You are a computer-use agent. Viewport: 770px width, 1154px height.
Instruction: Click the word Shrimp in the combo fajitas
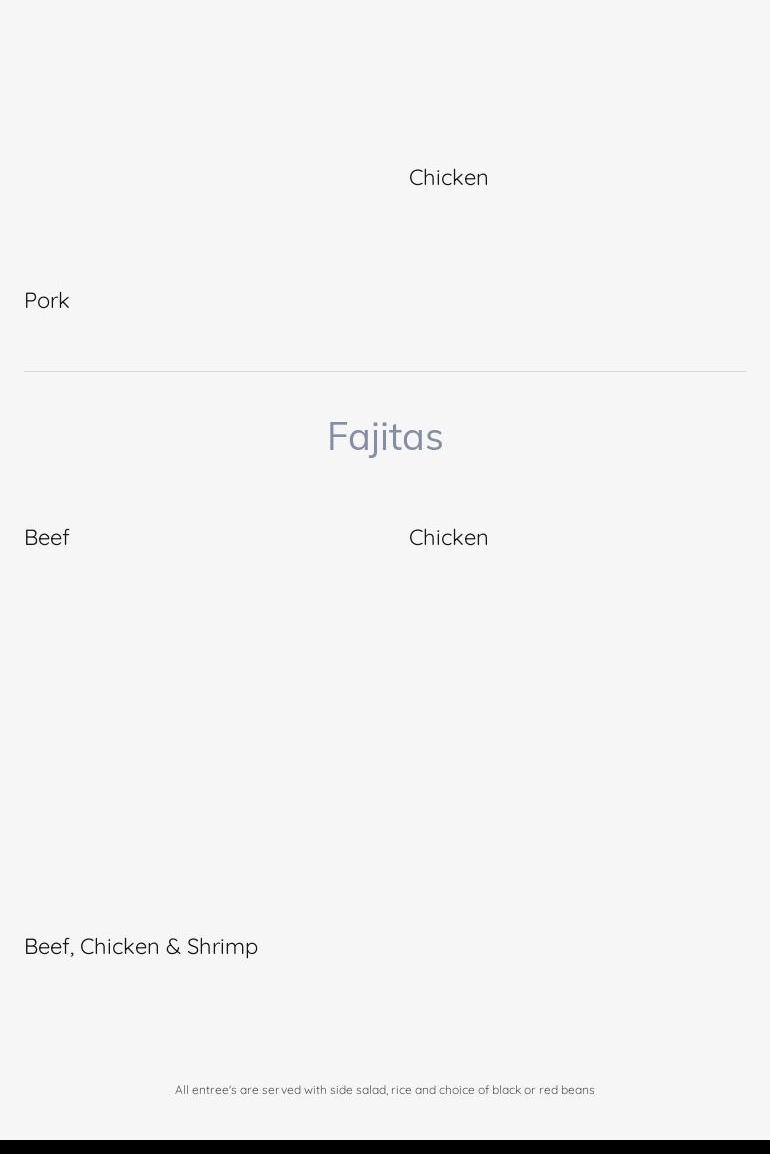pos(222,946)
